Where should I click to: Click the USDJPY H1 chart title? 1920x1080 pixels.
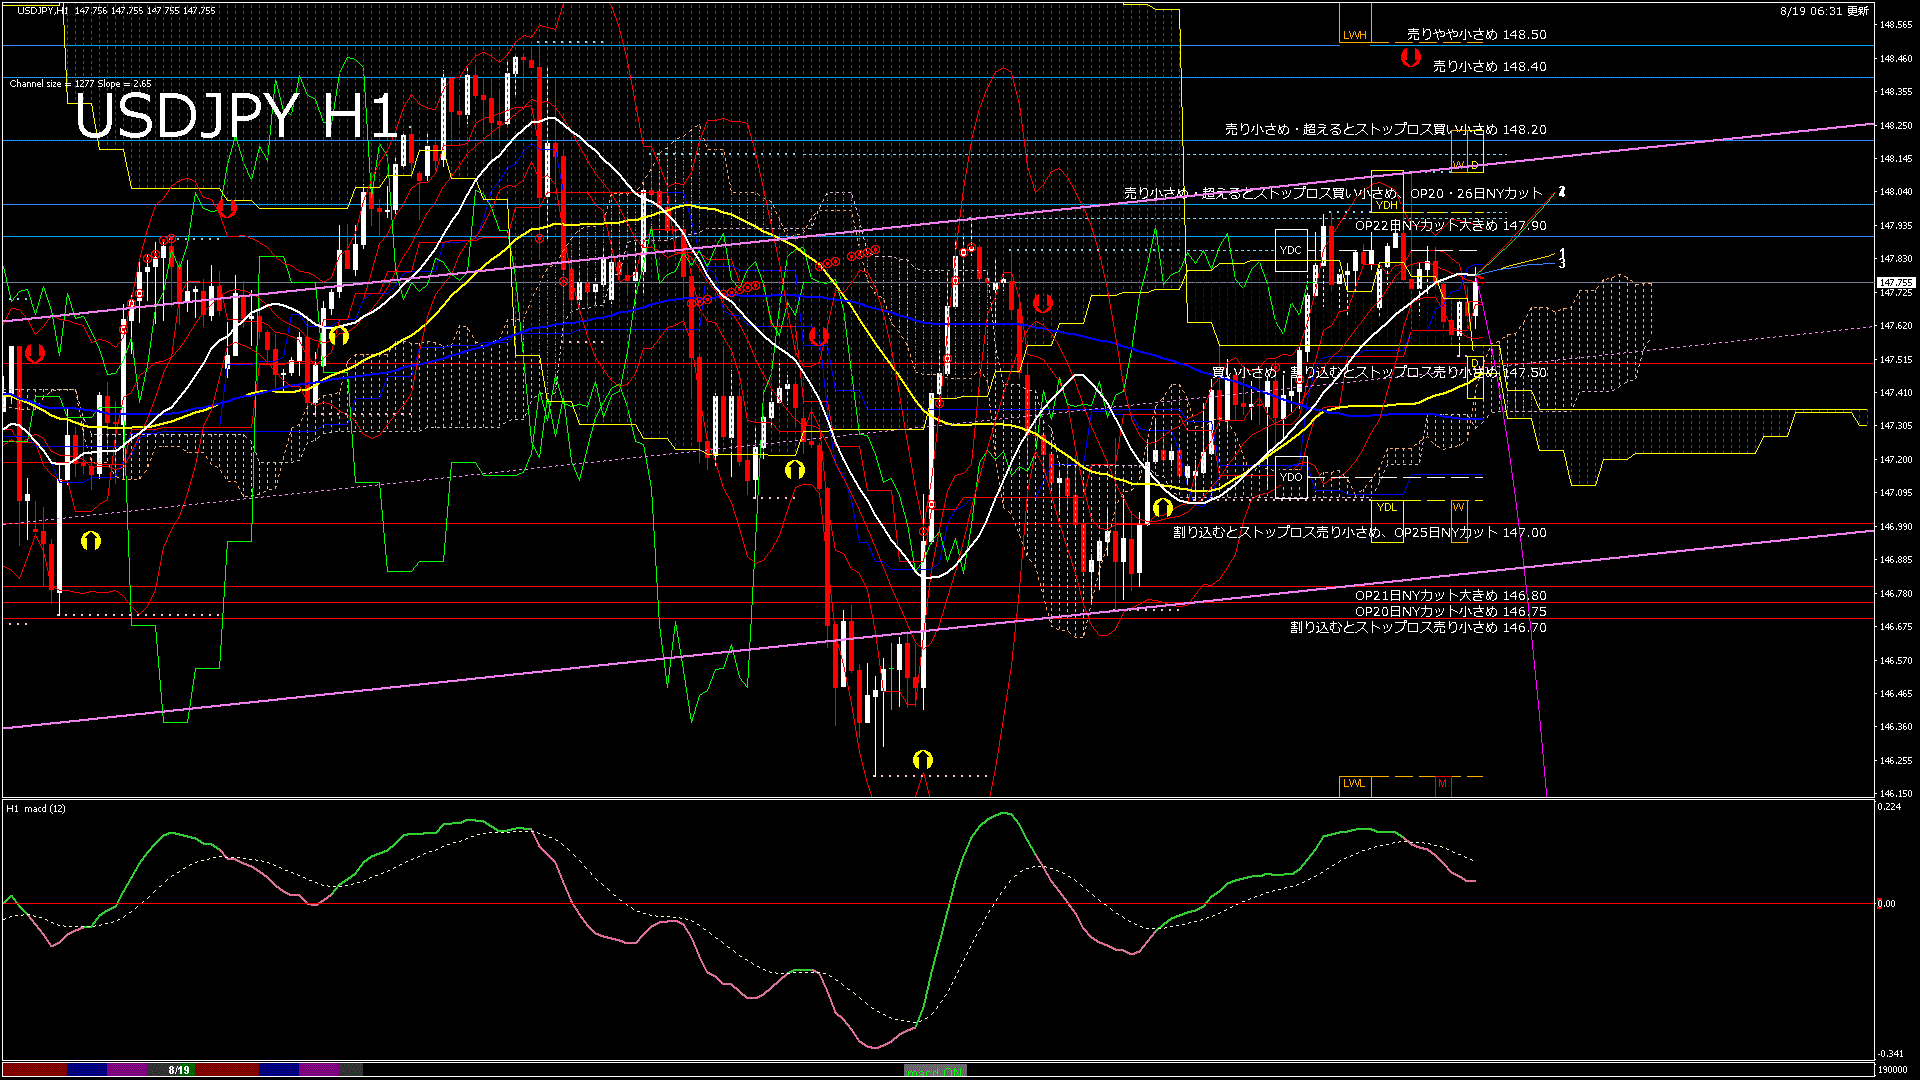pos(236,117)
